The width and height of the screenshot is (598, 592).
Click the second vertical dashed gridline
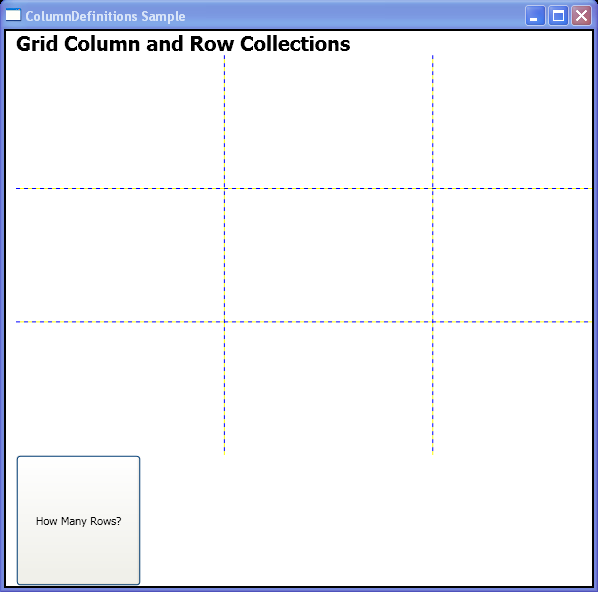pos(432,255)
